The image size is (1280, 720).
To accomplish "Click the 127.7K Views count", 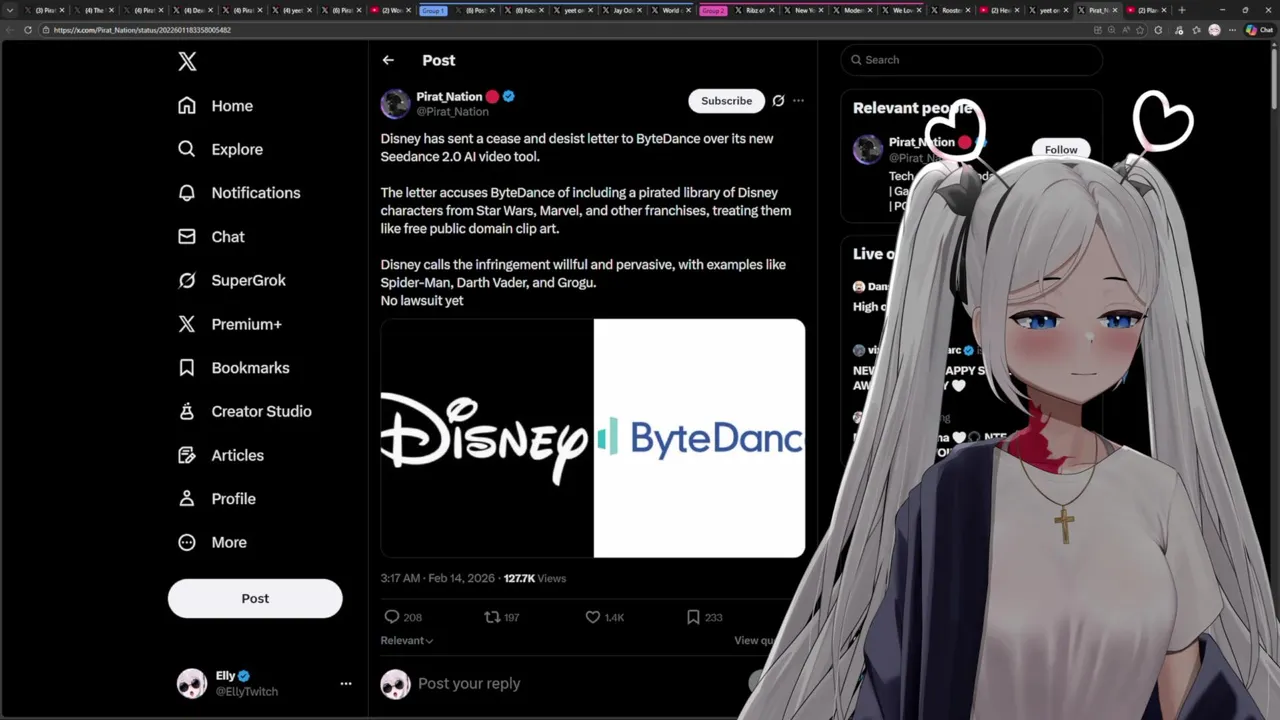I will 535,578.
